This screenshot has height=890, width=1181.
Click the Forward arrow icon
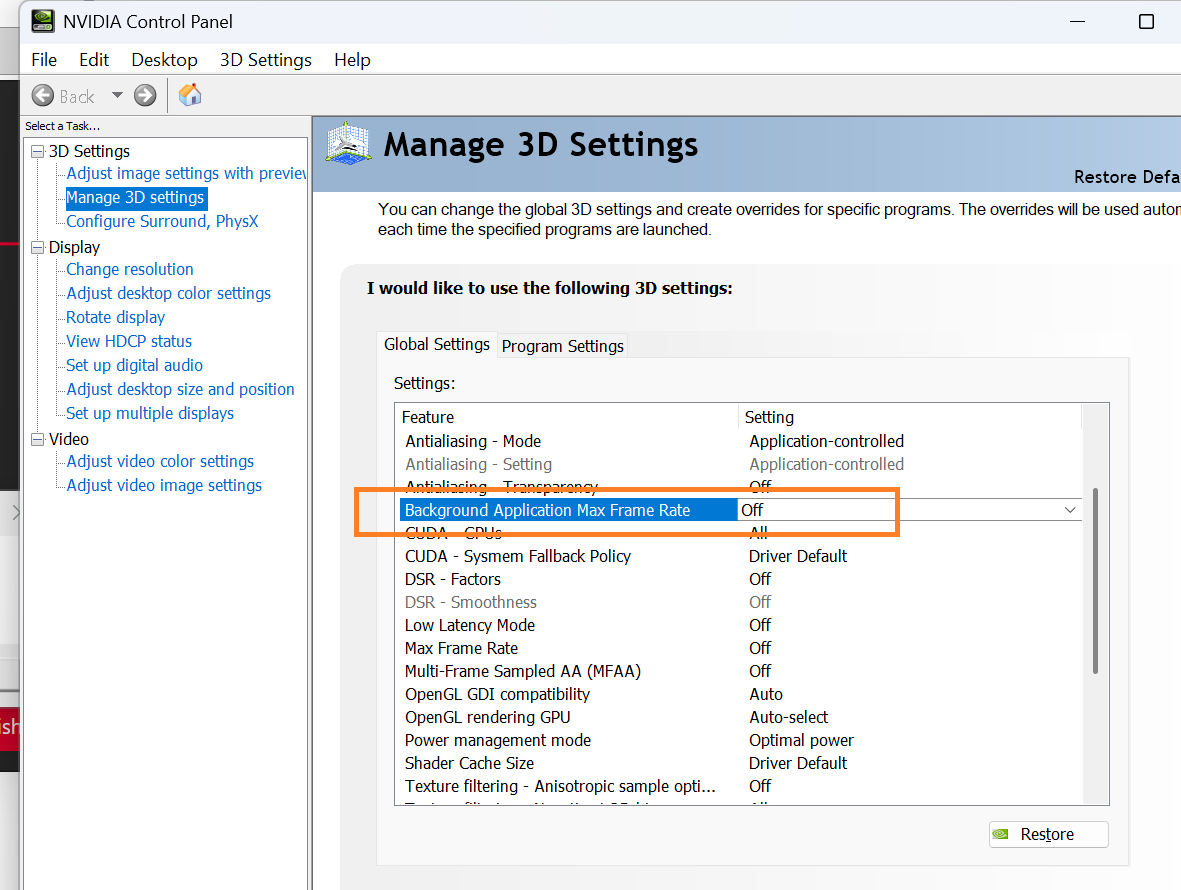coord(145,95)
